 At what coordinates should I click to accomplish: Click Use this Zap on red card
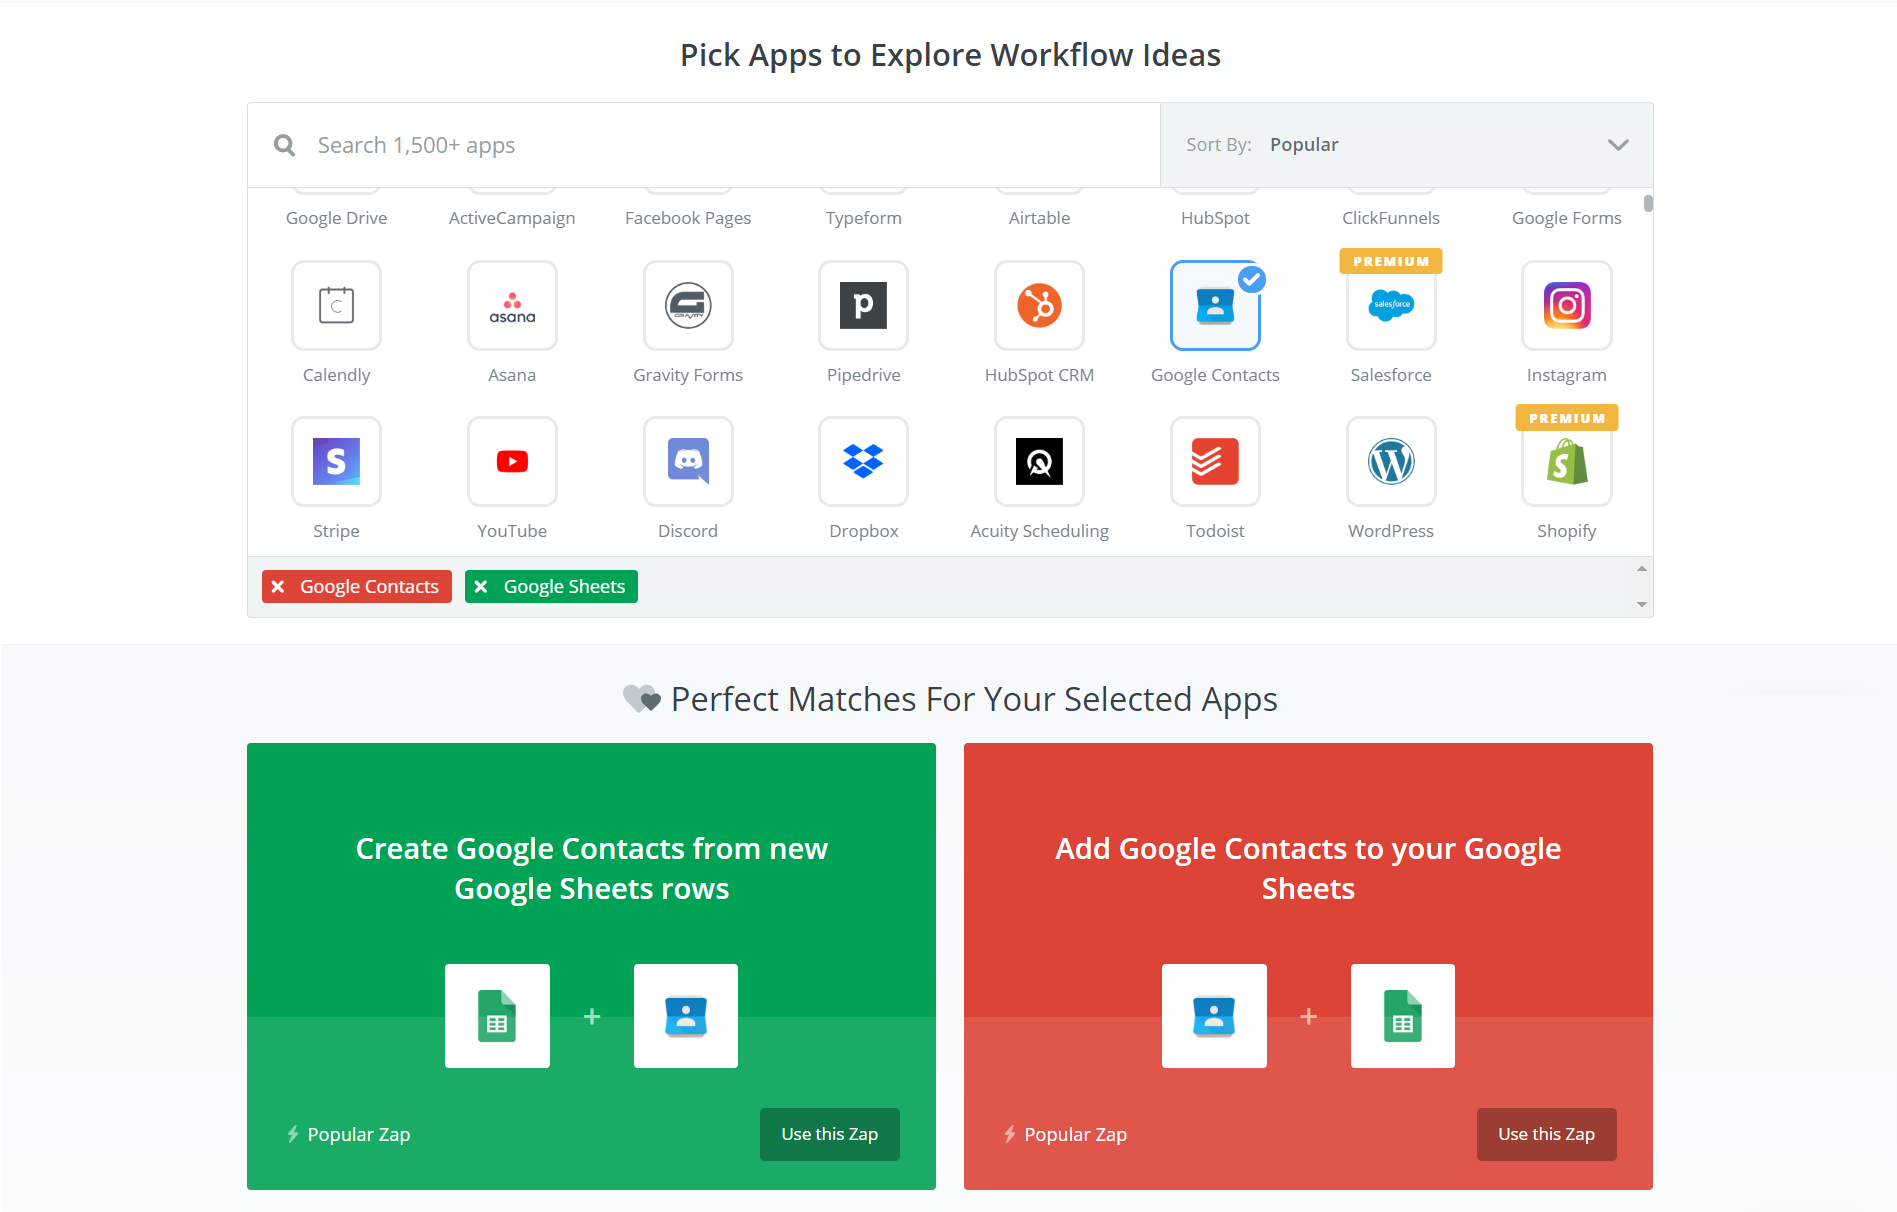pyautogui.click(x=1546, y=1134)
